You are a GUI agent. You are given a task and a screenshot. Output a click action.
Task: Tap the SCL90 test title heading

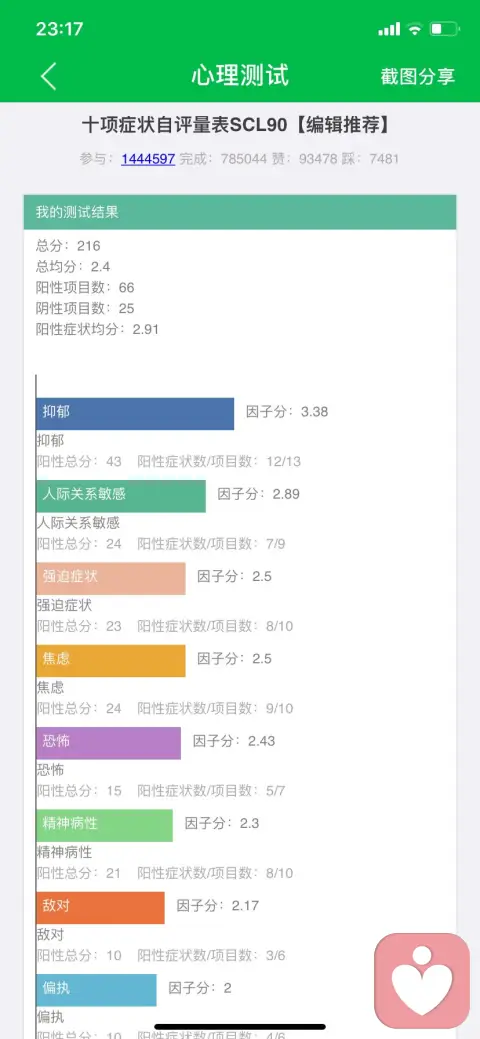pyautogui.click(x=235, y=125)
